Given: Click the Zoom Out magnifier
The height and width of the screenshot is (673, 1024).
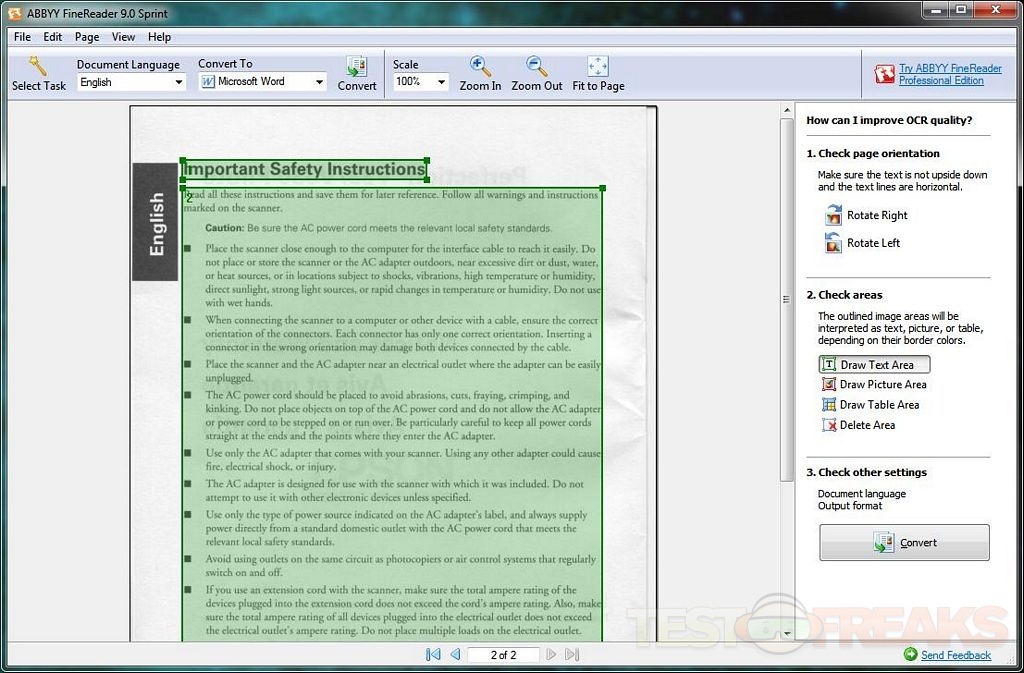Looking at the screenshot, I should [537, 66].
